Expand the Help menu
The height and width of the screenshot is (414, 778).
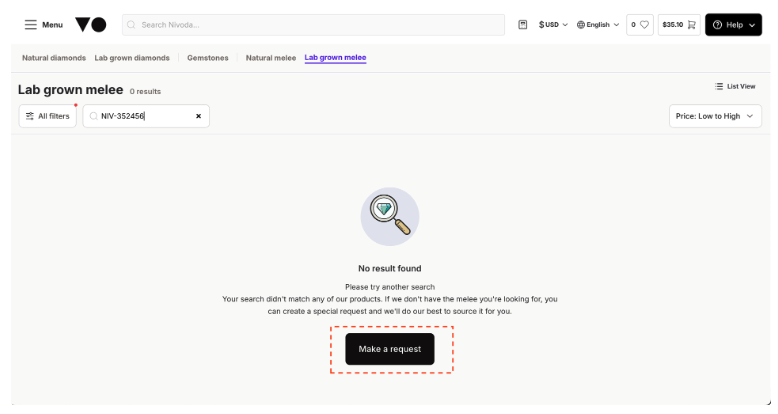pos(733,24)
